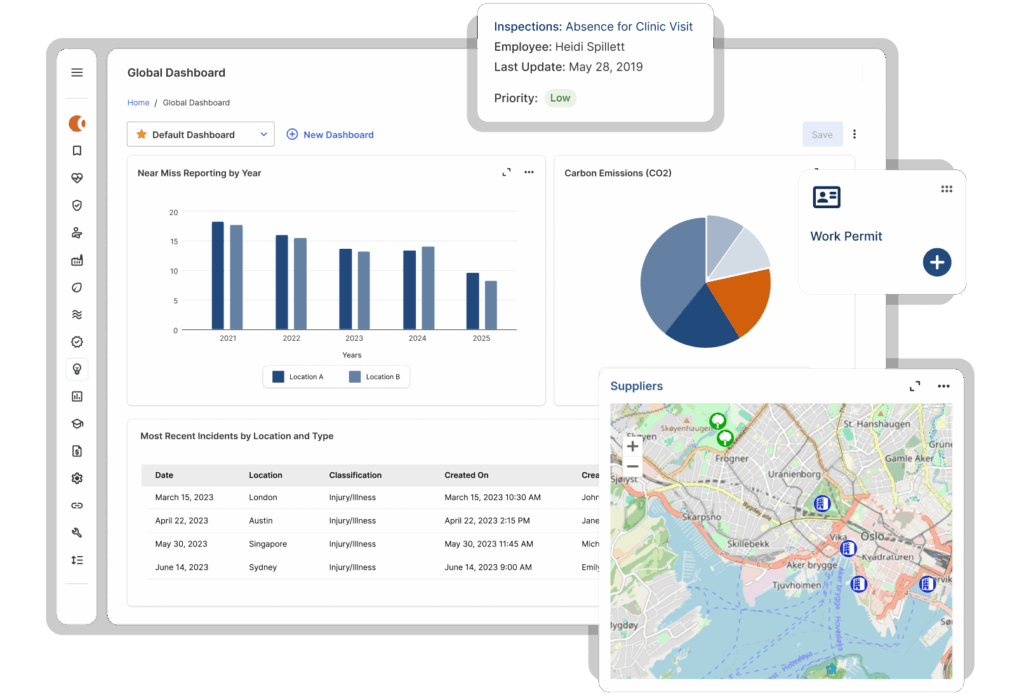Zoom in on the Suppliers map
The height and width of the screenshot is (695, 1024).
point(632,446)
